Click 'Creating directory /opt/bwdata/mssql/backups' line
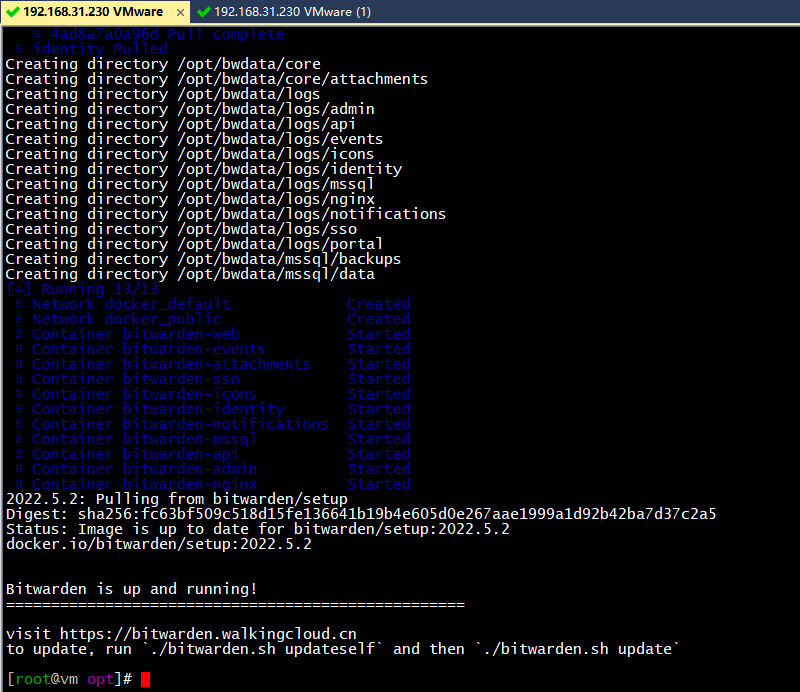Image resolution: width=800 pixels, height=692 pixels. (x=203, y=259)
